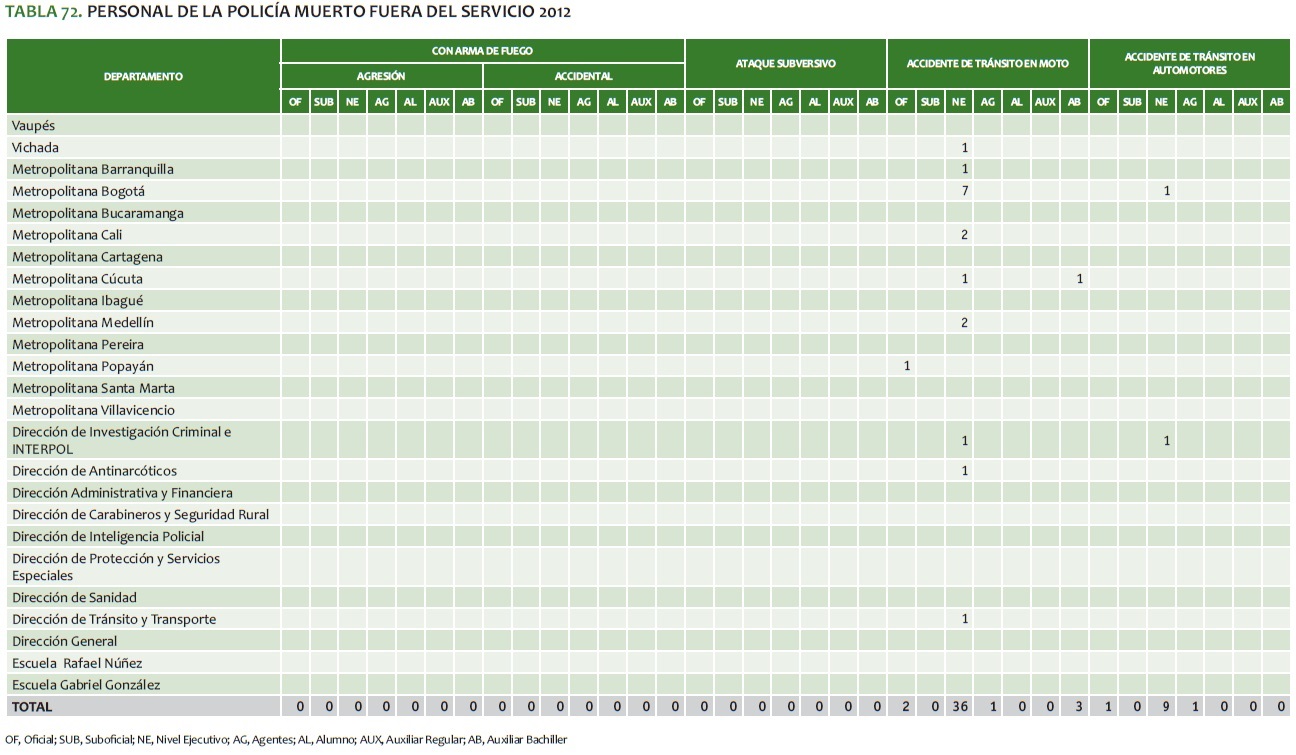Viewport: 1296px width, 755px height.
Task: Select the value 7 in Bogotá row
Action: pyautogui.click(x=964, y=191)
